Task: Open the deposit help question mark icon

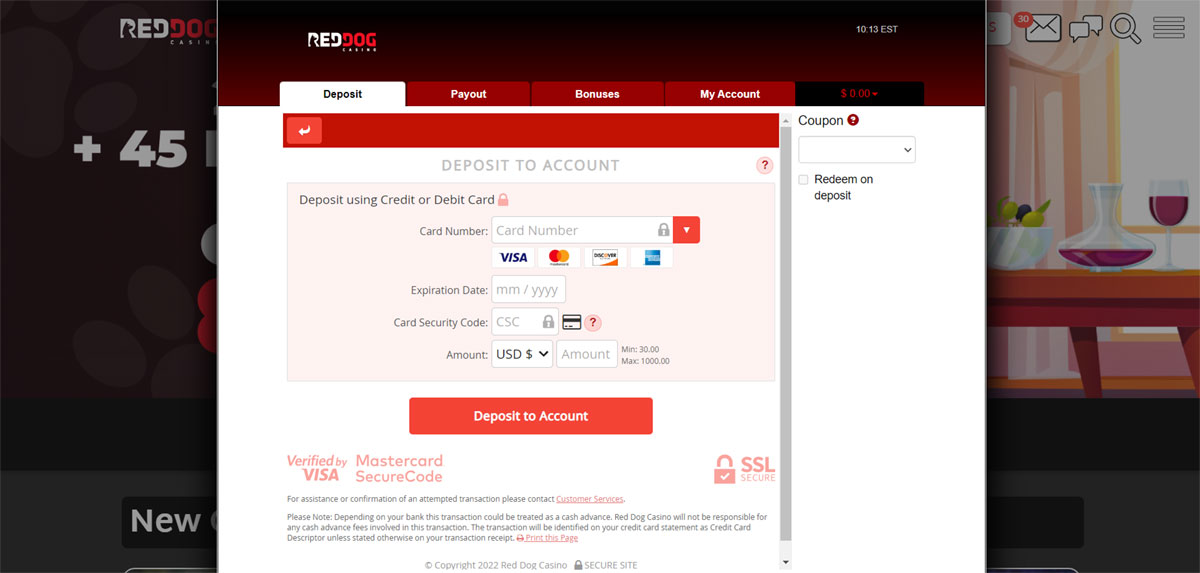Action: pyautogui.click(x=765, y=166)
